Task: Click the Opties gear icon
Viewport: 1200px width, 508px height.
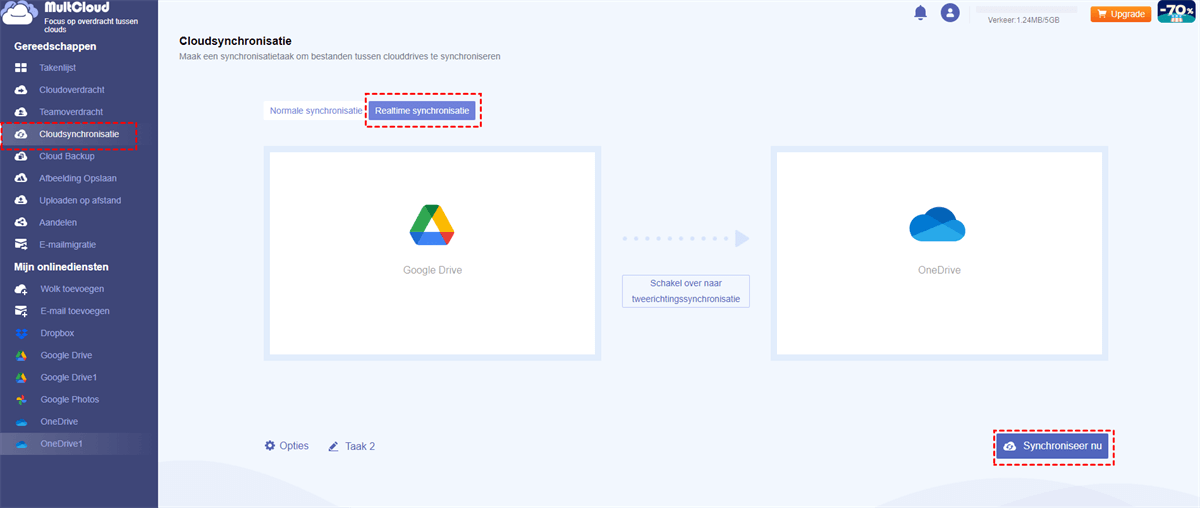Action: [x=270, y=446]
